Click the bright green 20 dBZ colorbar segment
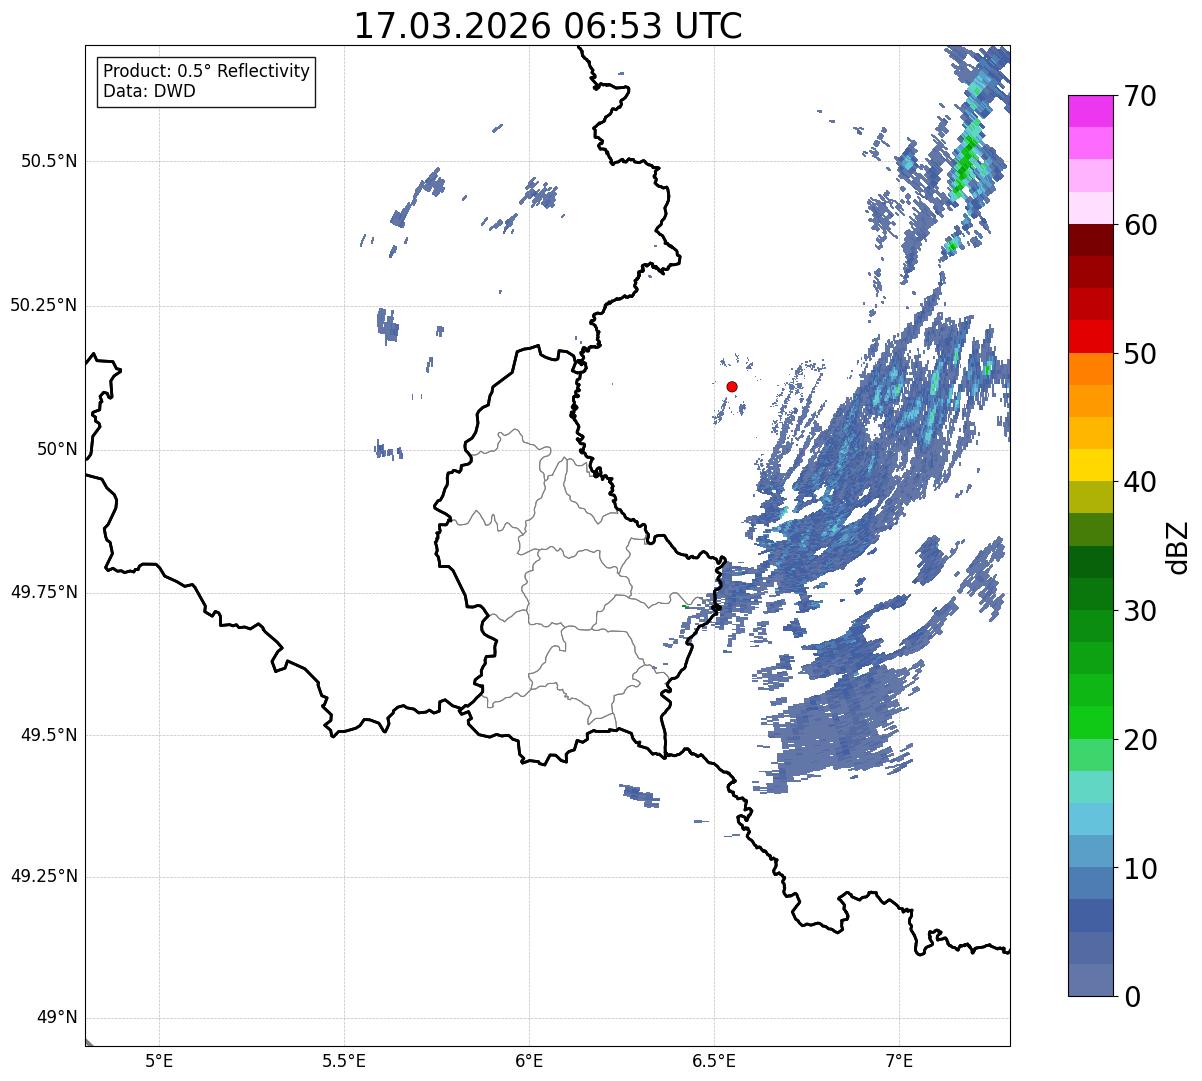This screenshot has height=1081, width=1202. pos(1090,722)
